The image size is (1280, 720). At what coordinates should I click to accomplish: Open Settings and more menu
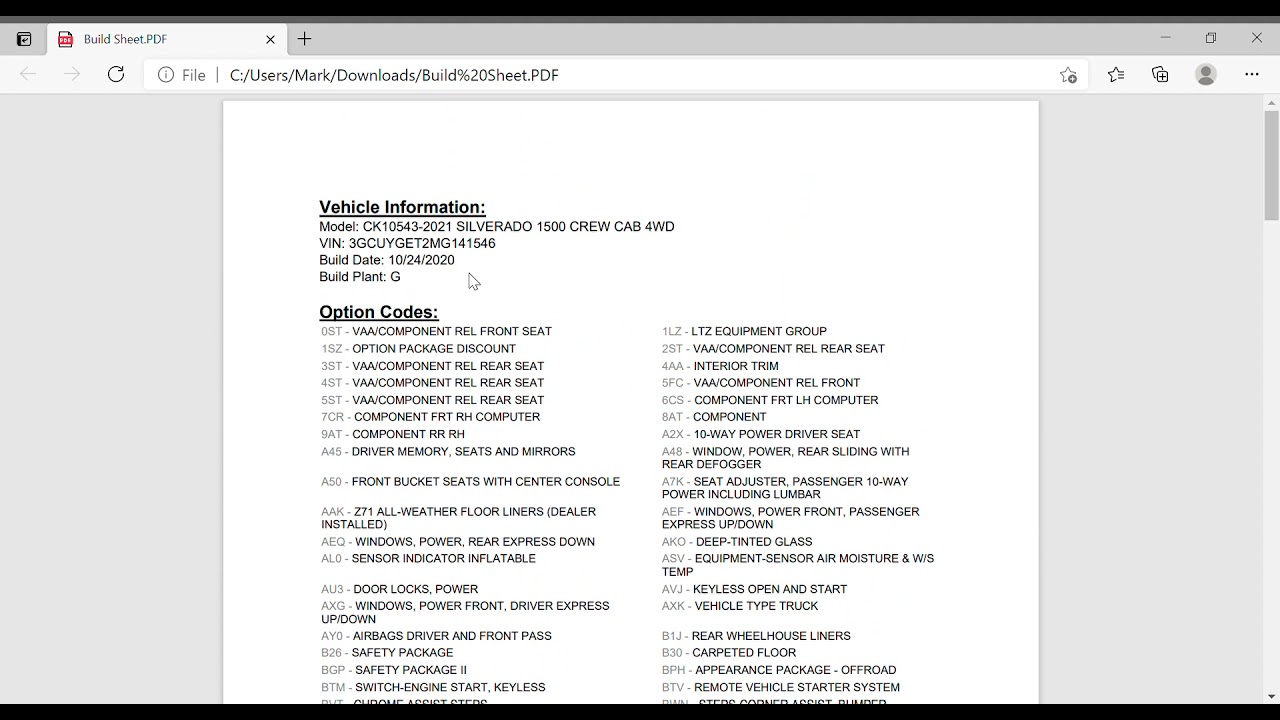(1252, 75)
